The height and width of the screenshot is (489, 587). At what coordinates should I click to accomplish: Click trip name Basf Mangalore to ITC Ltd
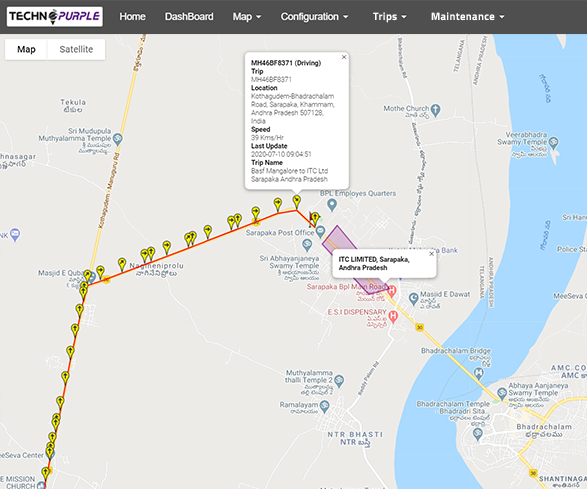[x=289, y=175]
